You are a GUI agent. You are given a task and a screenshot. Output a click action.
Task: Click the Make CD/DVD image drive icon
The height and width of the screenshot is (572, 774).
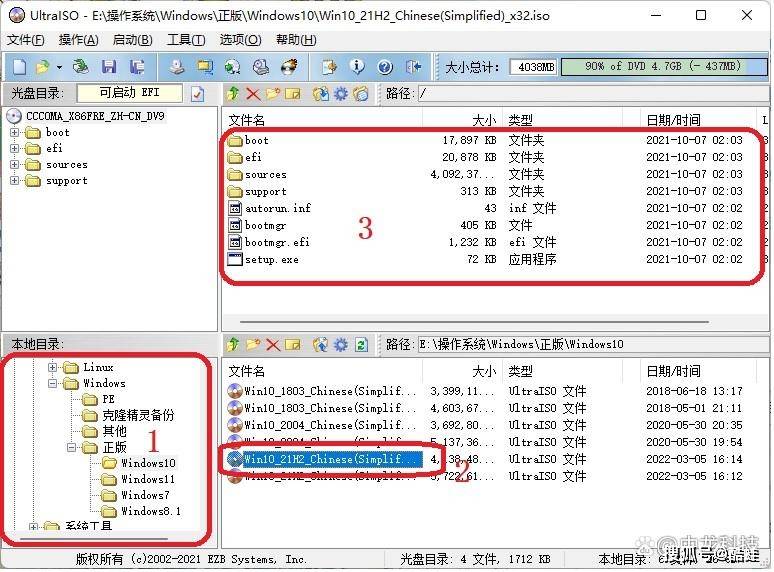176,67
